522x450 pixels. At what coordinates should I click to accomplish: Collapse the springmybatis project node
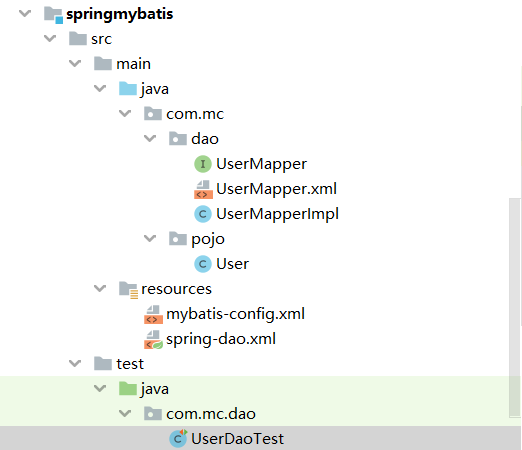tap(25, 14)
